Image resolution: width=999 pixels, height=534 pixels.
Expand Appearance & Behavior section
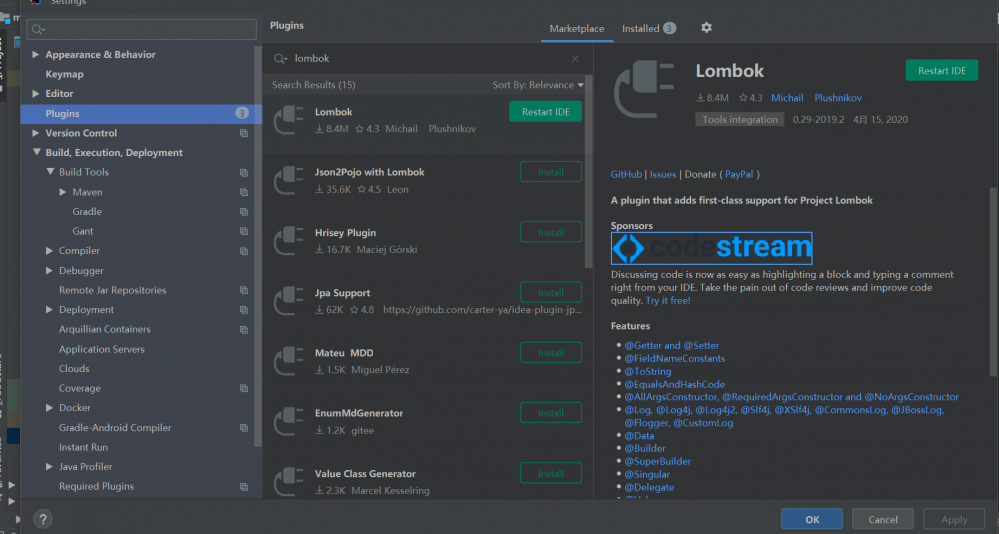click(36, 55)
